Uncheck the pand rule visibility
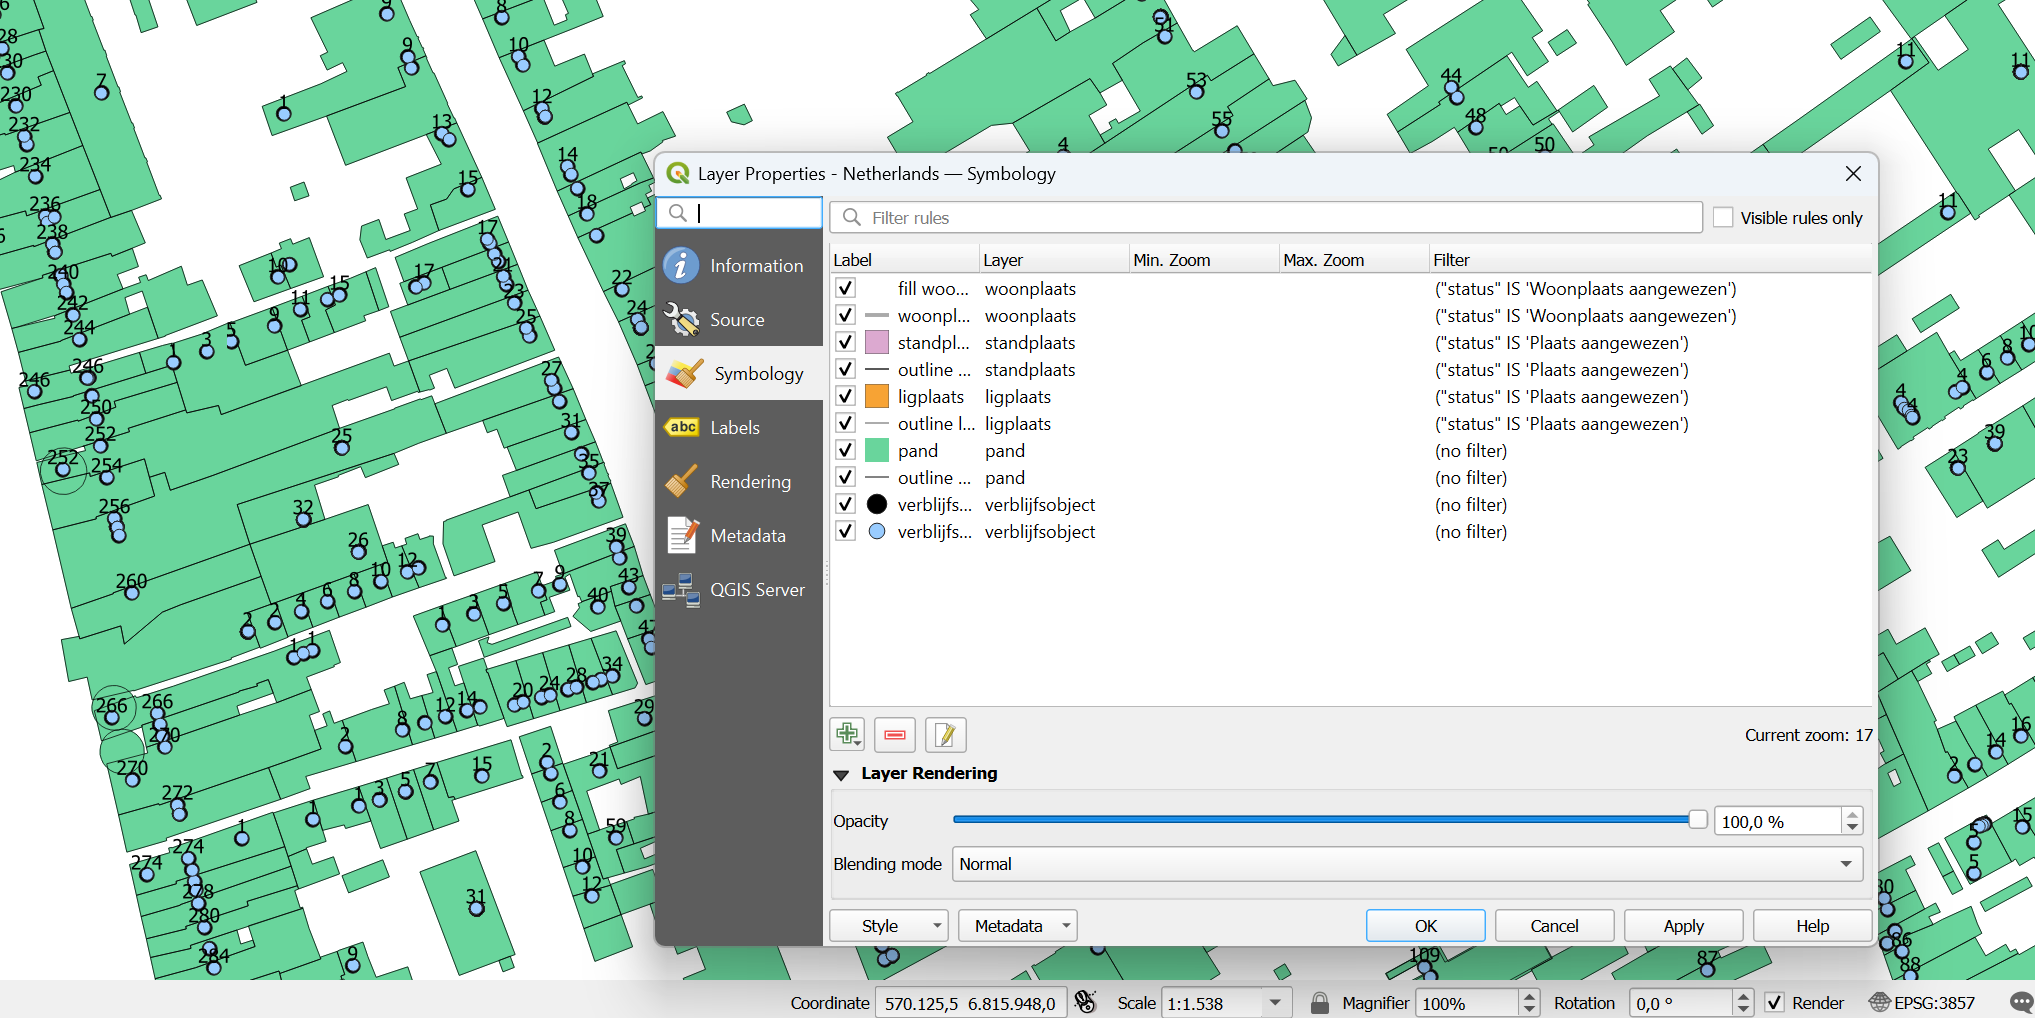Screen dimensions: 2035x1018 [845, 450]
